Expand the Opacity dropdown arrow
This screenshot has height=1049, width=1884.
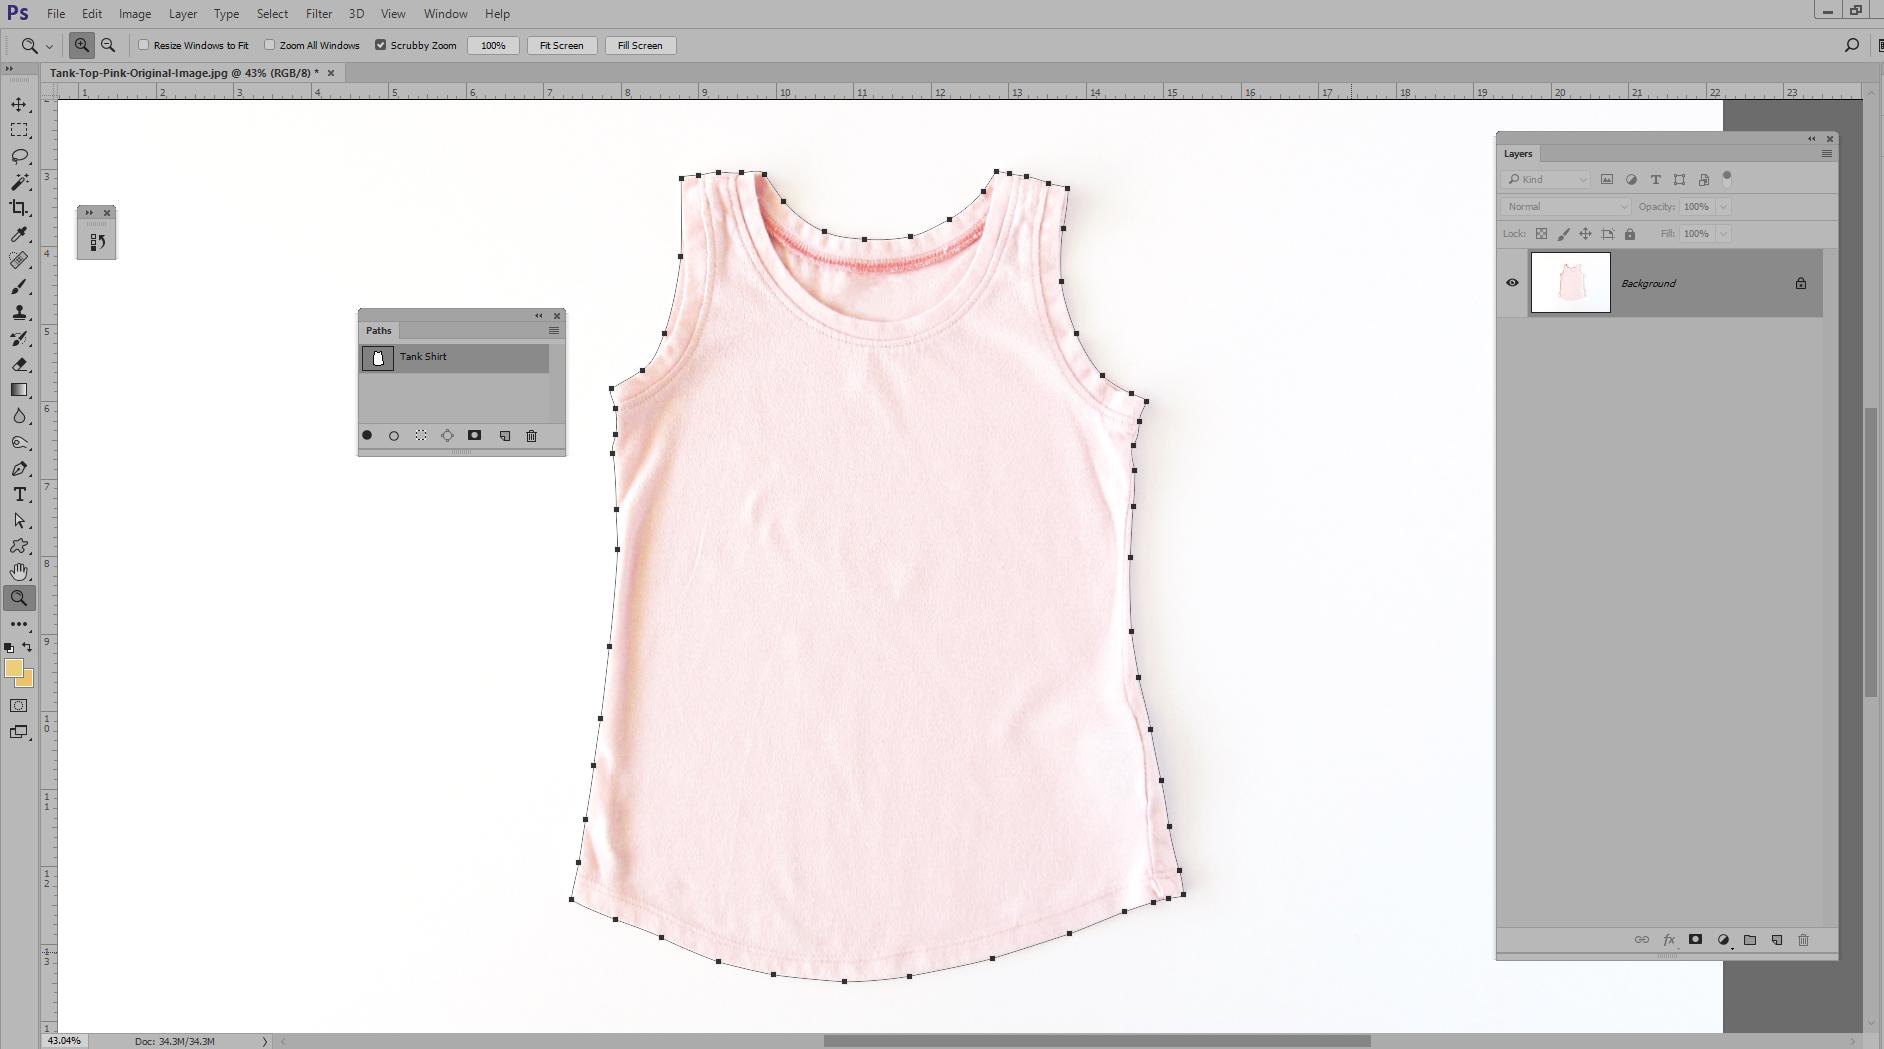click(1722, 206)
